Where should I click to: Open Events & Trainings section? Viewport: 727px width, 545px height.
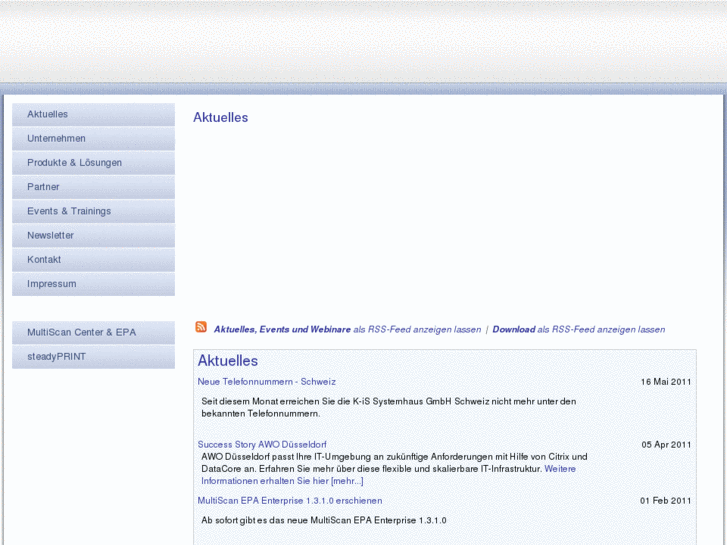coord(93,211)
